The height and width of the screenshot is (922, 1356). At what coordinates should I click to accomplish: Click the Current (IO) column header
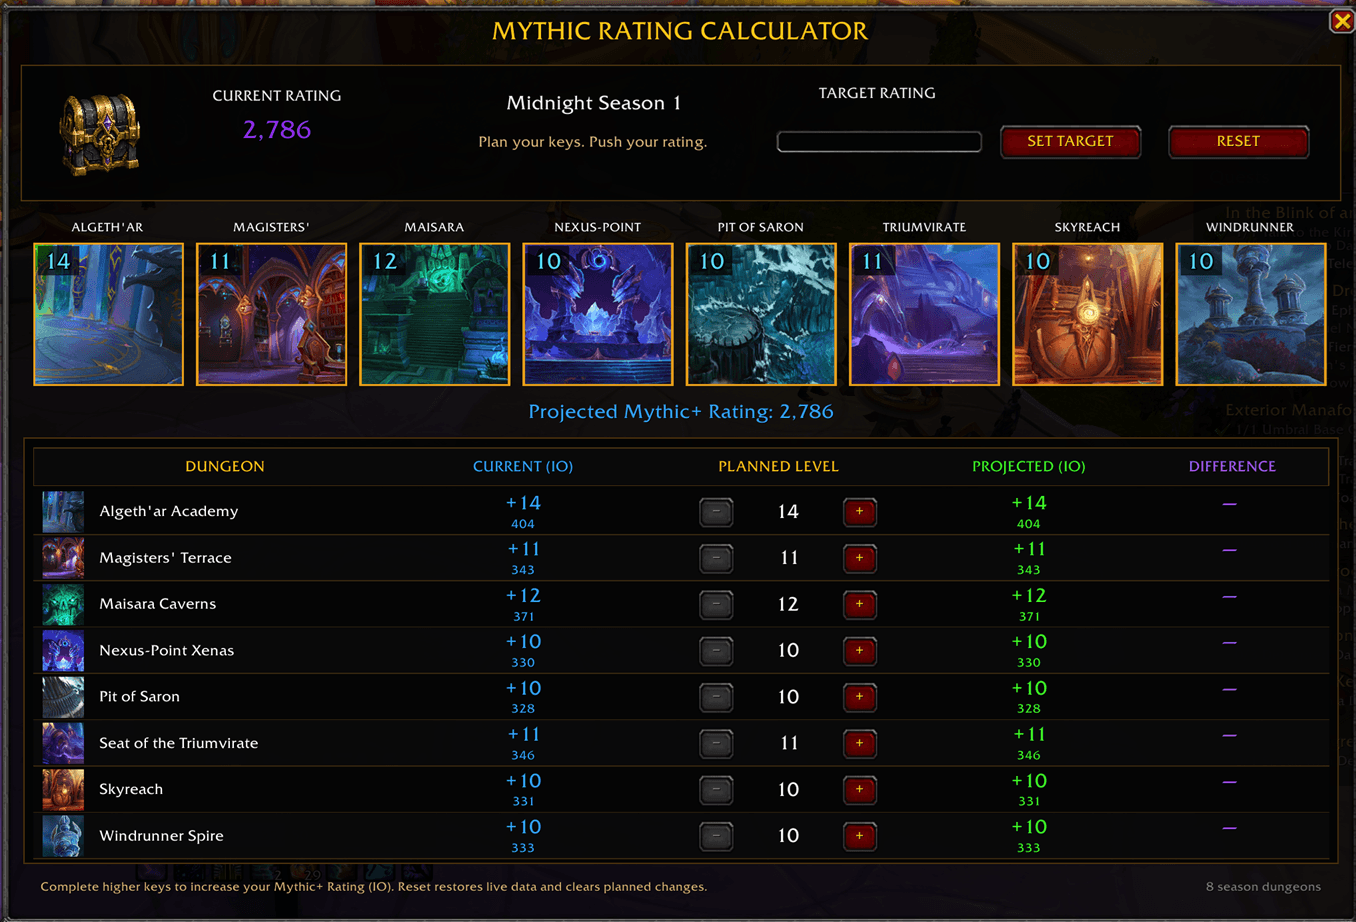[523, 466]
